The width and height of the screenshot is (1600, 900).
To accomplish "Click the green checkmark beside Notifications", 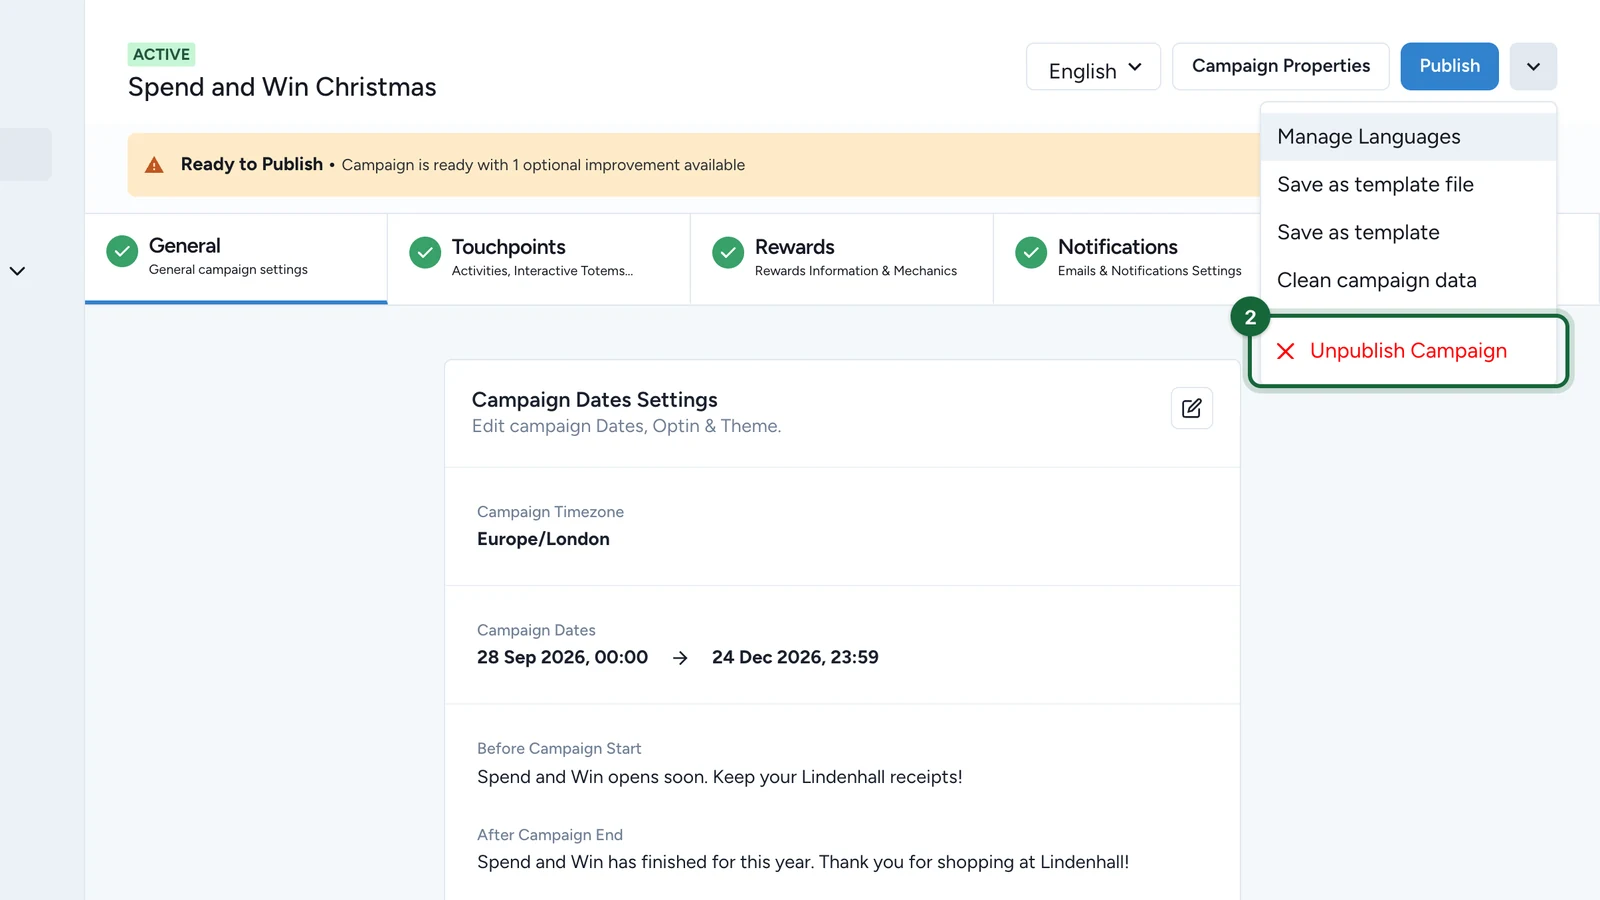I will click(x=1031, y=253).
